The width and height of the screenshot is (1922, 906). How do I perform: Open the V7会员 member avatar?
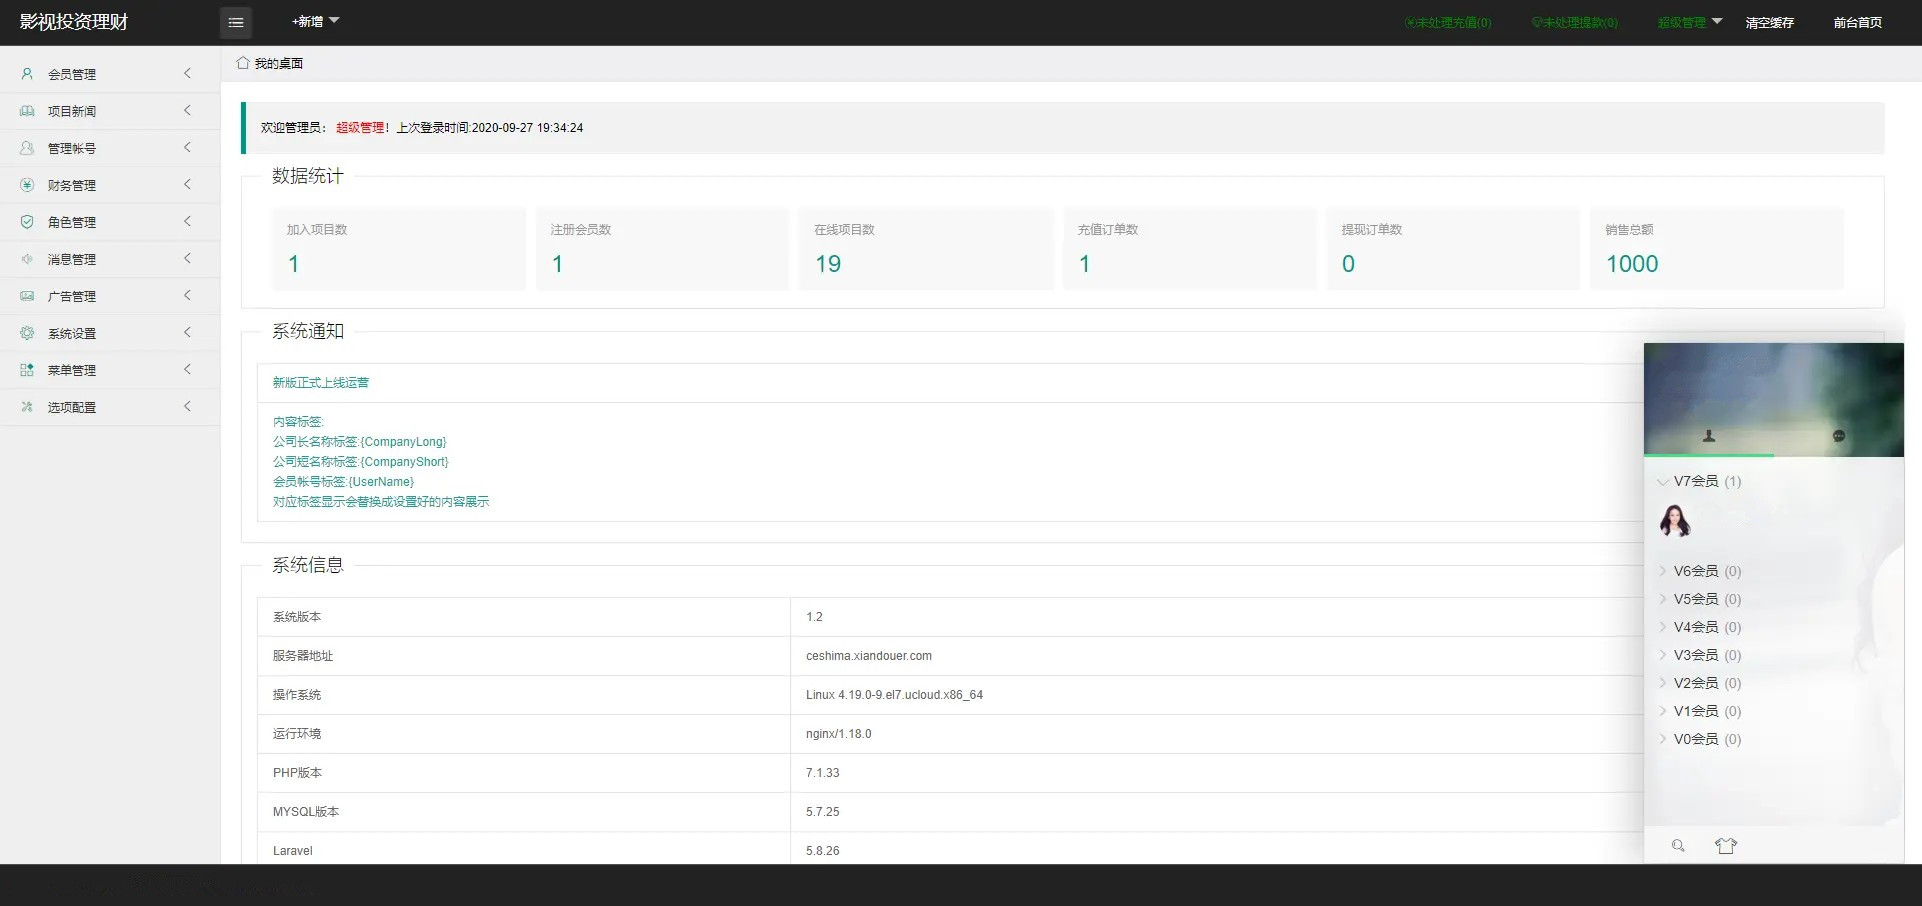tap(1675, 521)
